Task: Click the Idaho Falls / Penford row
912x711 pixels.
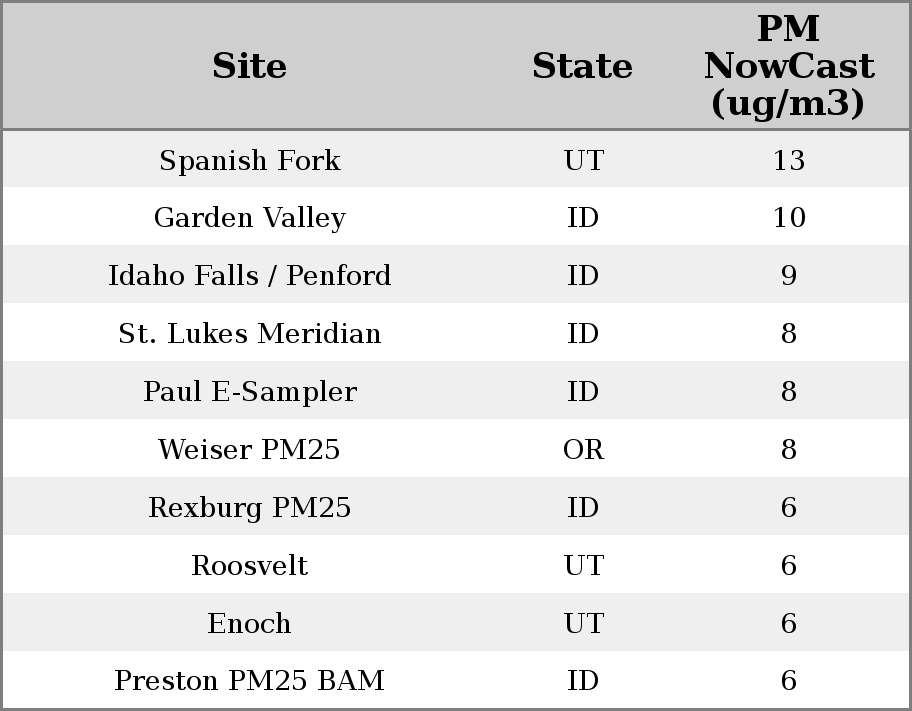Action: click(x=249, y=276)
